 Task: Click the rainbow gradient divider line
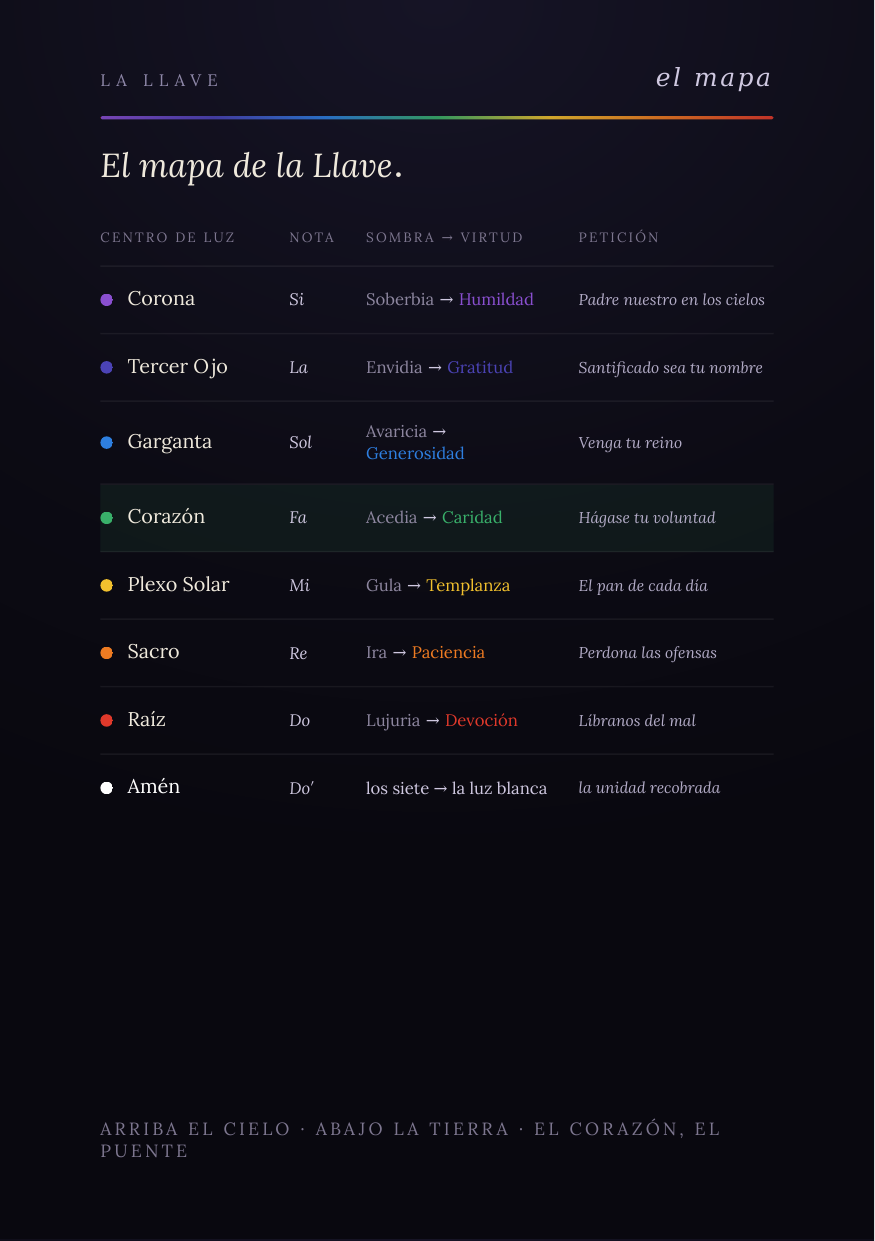click(x=437, y=117)
